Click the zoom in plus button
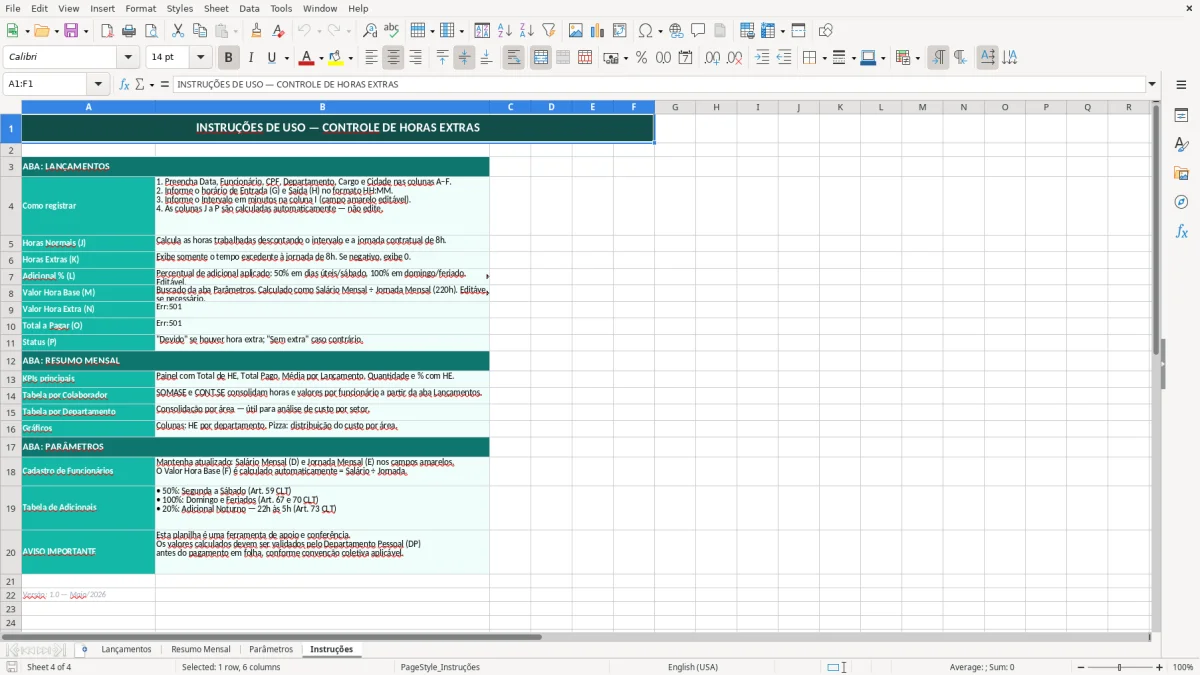1200x675 pixels. point(1159,667)
